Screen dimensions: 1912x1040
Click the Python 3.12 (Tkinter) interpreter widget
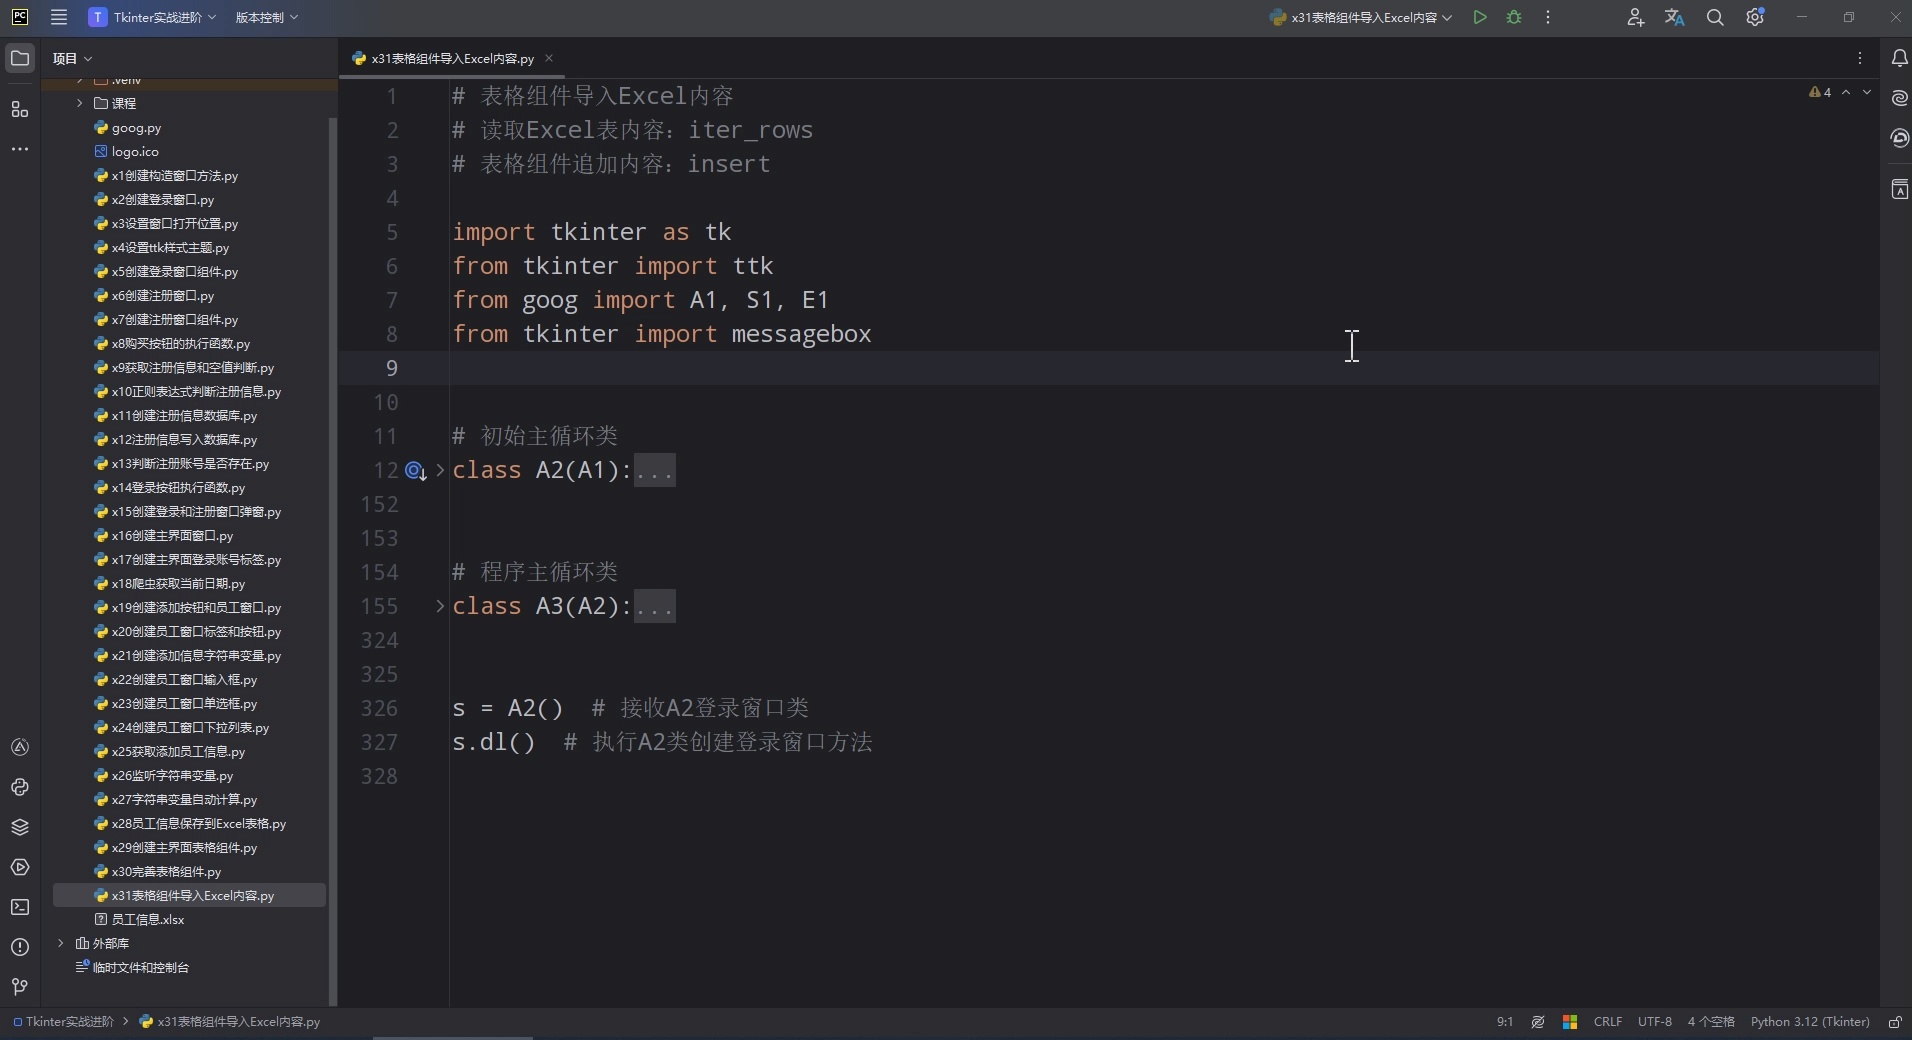pyautogui.click(x=1810, y=1022)
